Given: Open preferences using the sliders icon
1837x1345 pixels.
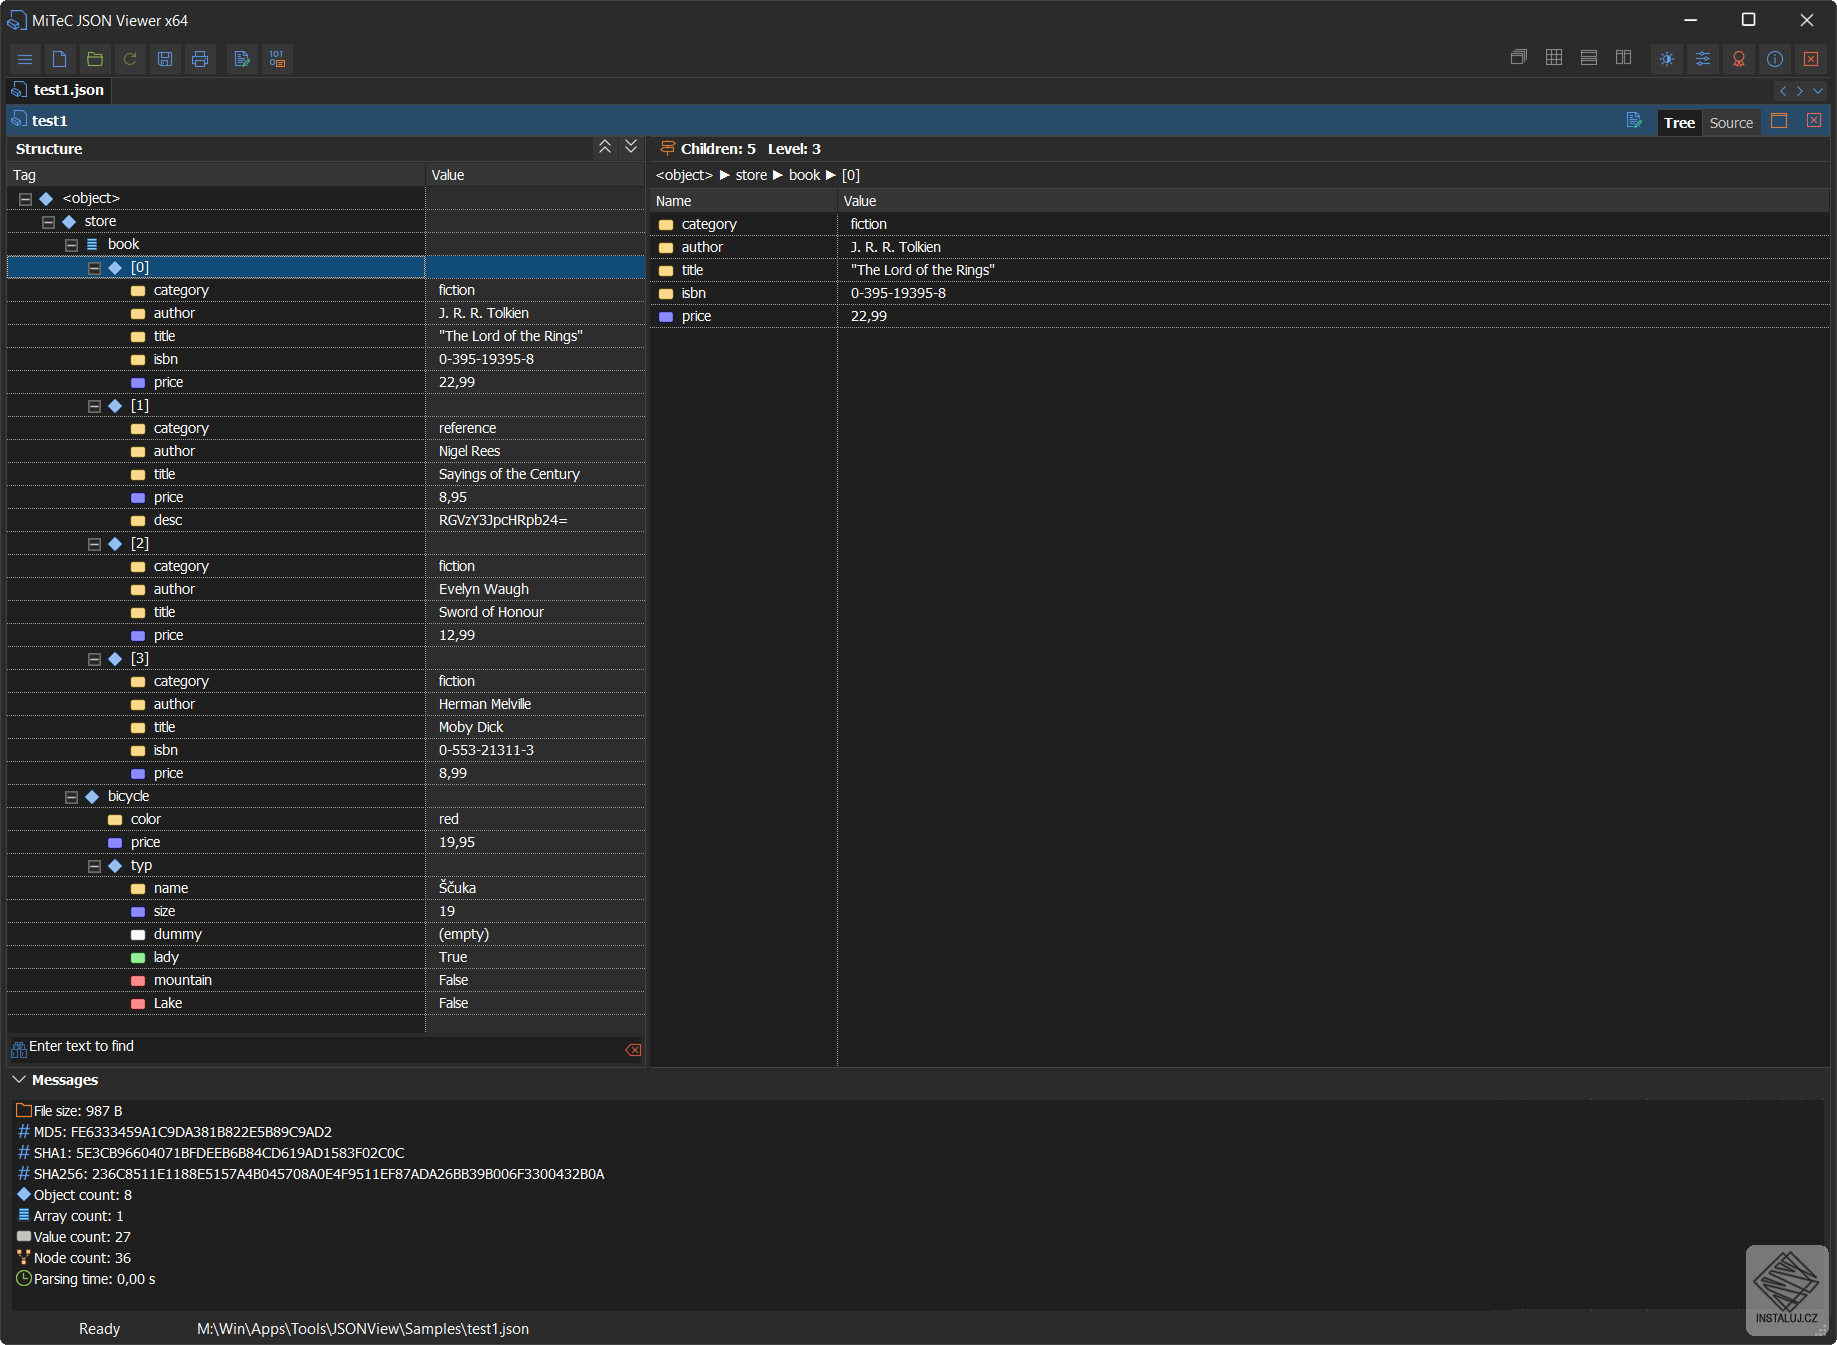Looking at the screenshot, I should tap(1703, 59).
